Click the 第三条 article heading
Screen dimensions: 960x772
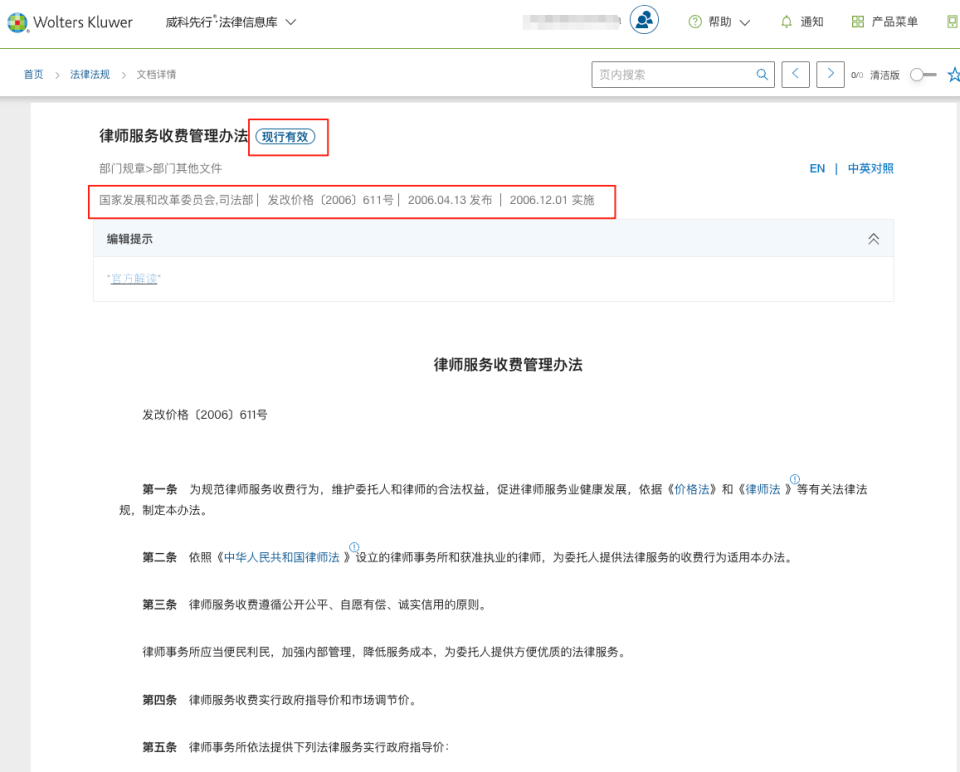(x=160, y=605)
